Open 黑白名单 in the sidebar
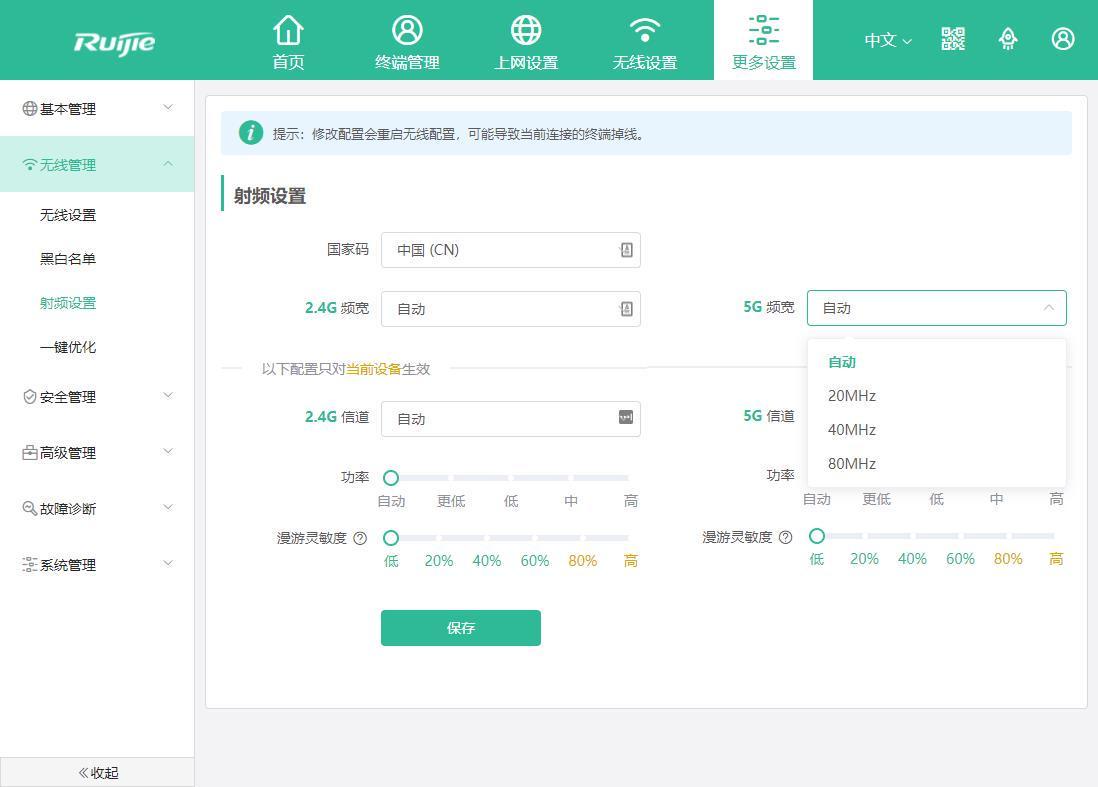Viewport: 1098px width, 787px height. click(68, 259)
